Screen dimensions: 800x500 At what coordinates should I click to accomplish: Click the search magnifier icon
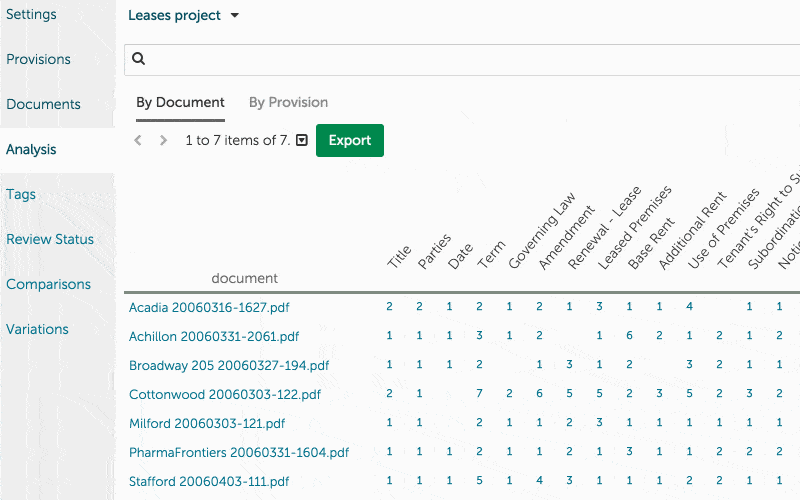click(138, 59)
